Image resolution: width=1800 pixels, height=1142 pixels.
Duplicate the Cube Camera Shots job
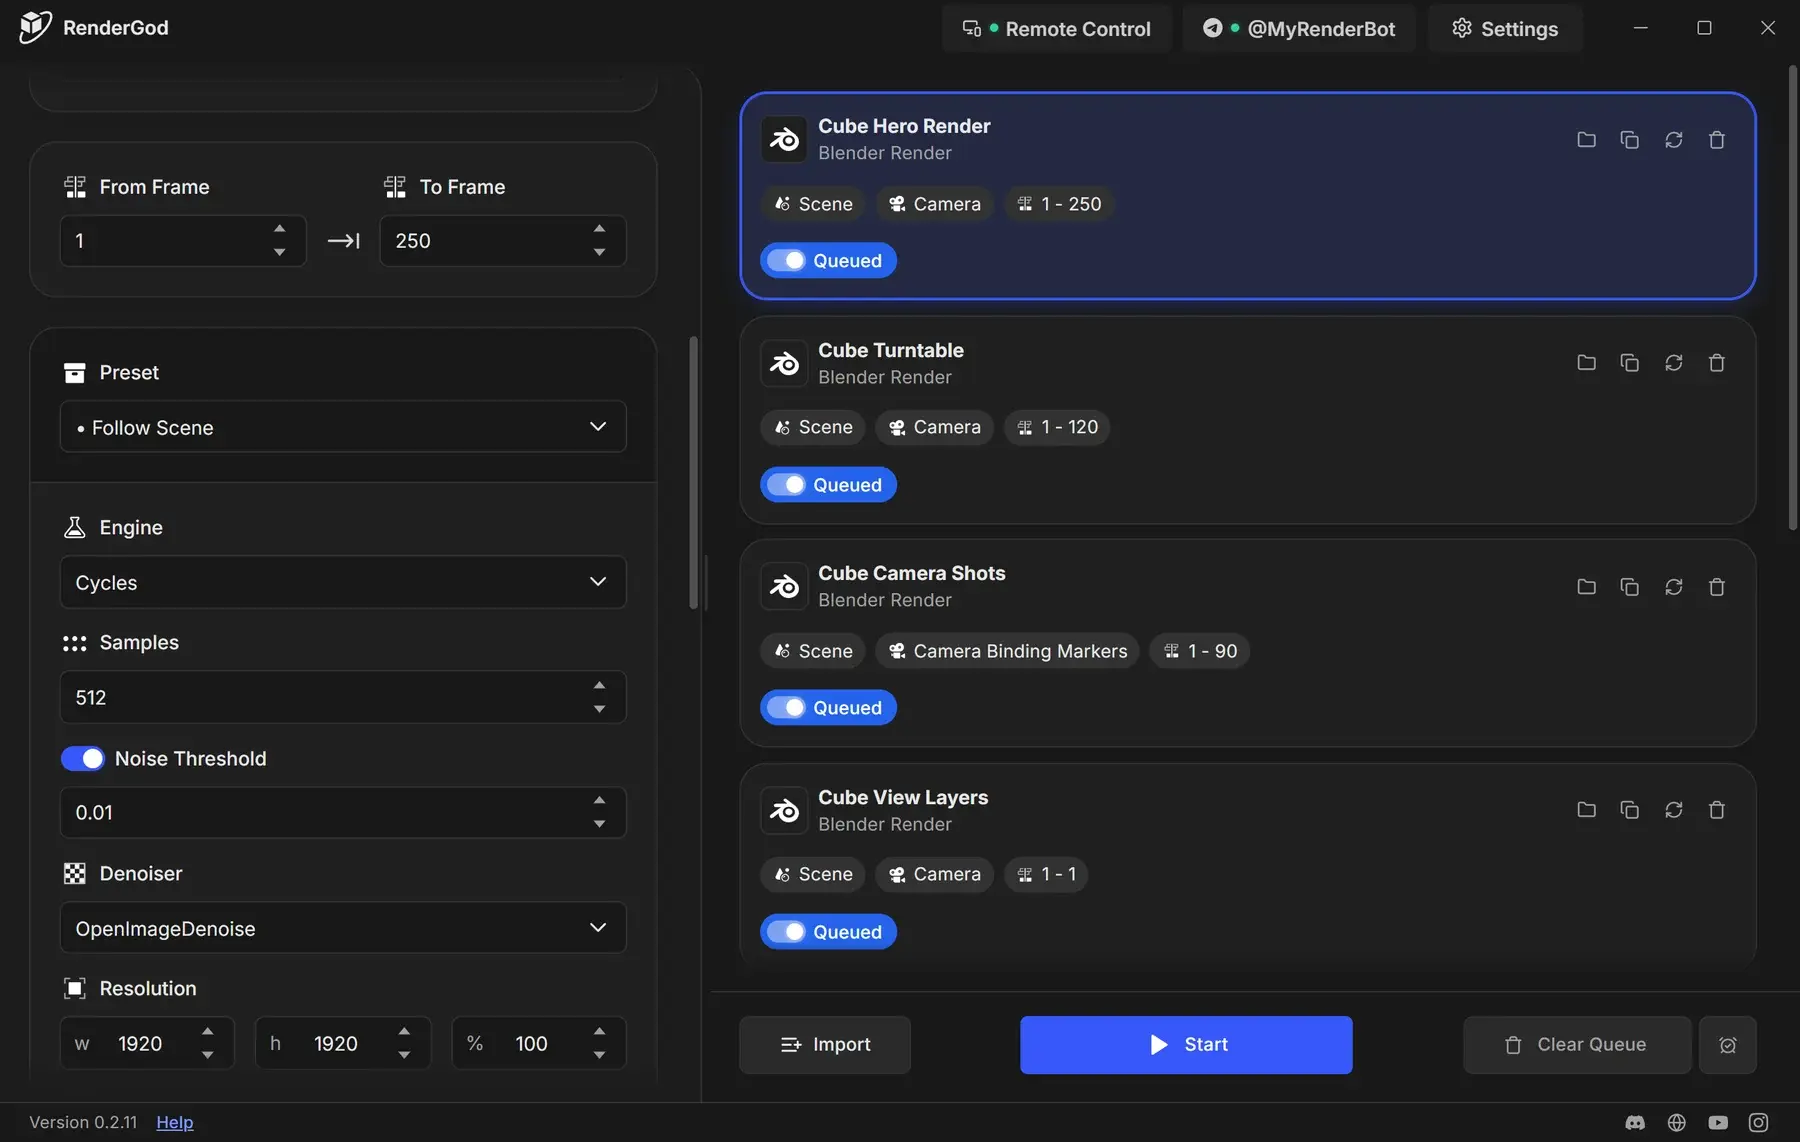[x=1629, y=587]
